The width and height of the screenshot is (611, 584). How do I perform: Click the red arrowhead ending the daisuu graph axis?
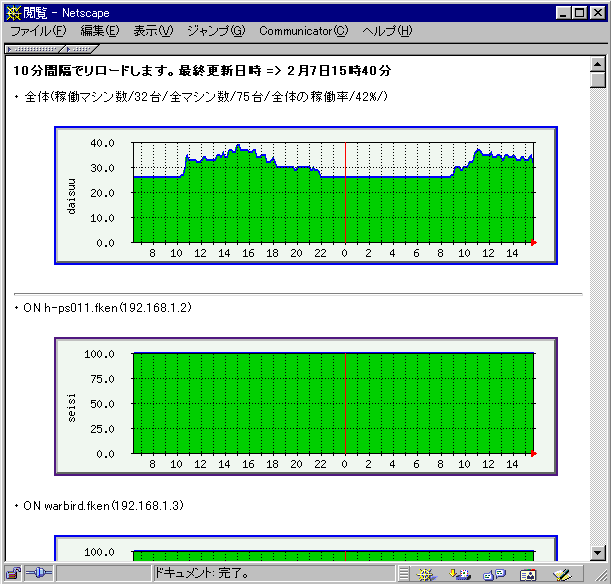pos(534,243)
